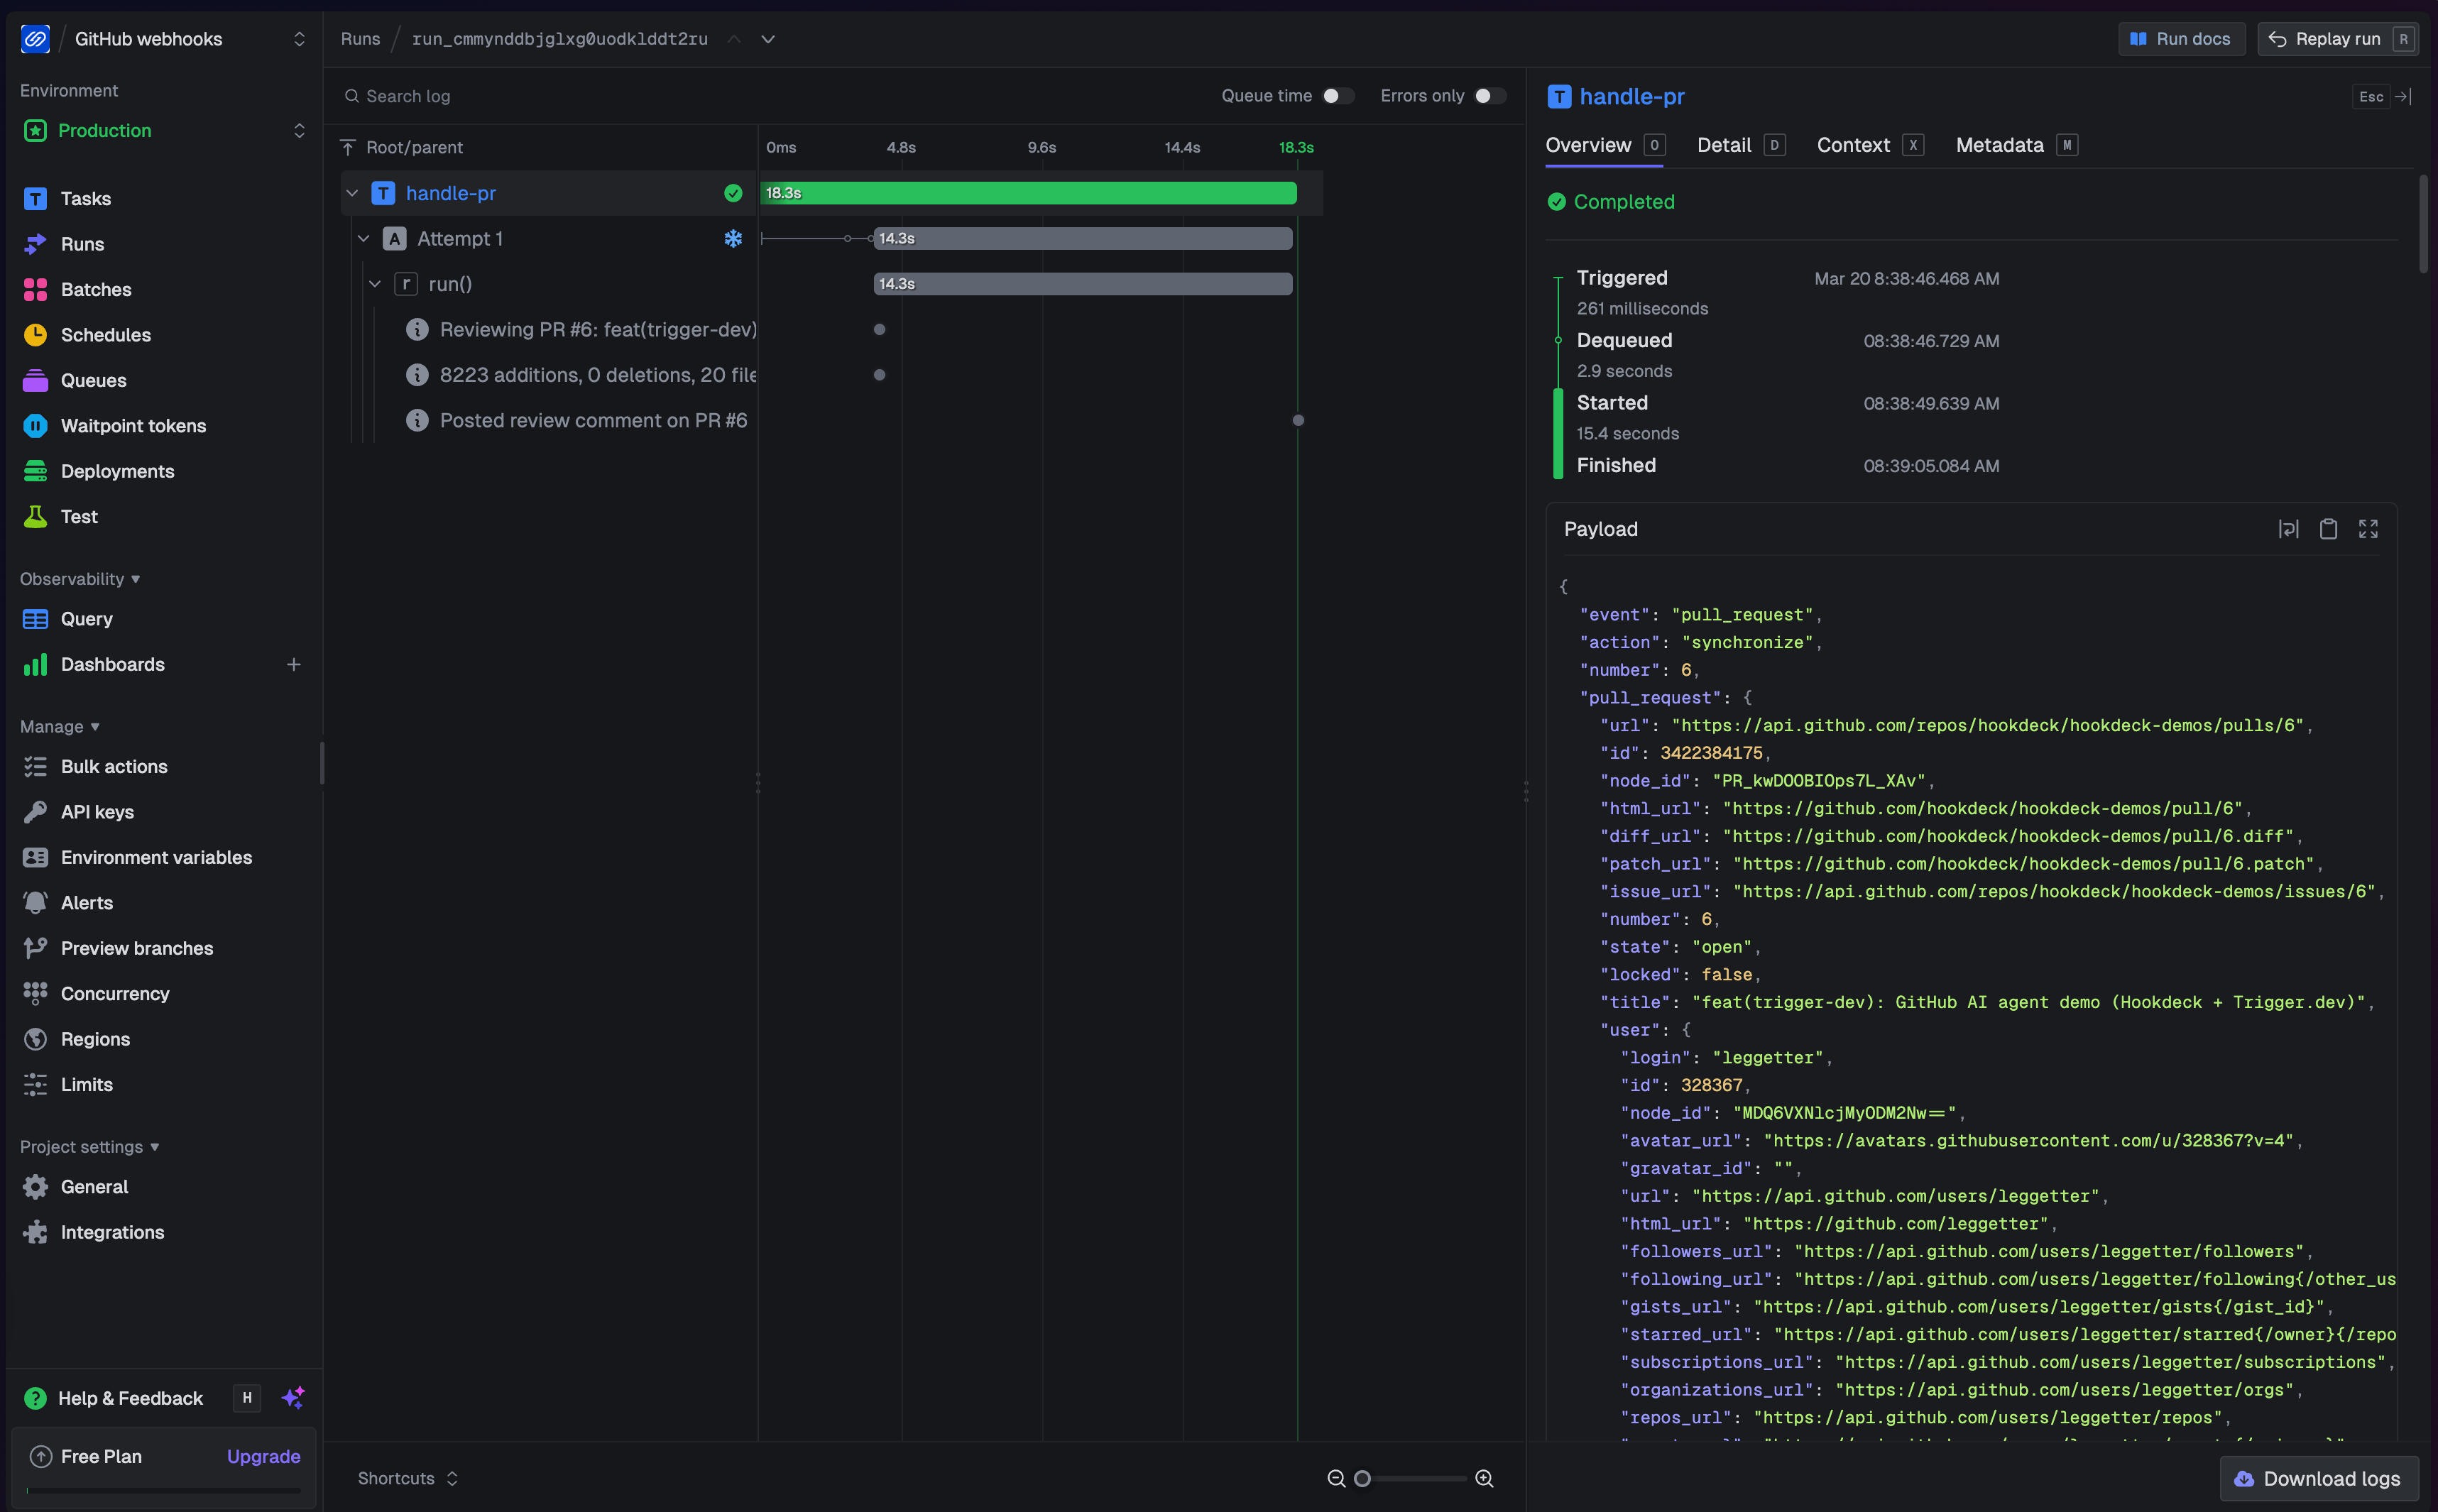Open Preview branches settings

point(136,947)
